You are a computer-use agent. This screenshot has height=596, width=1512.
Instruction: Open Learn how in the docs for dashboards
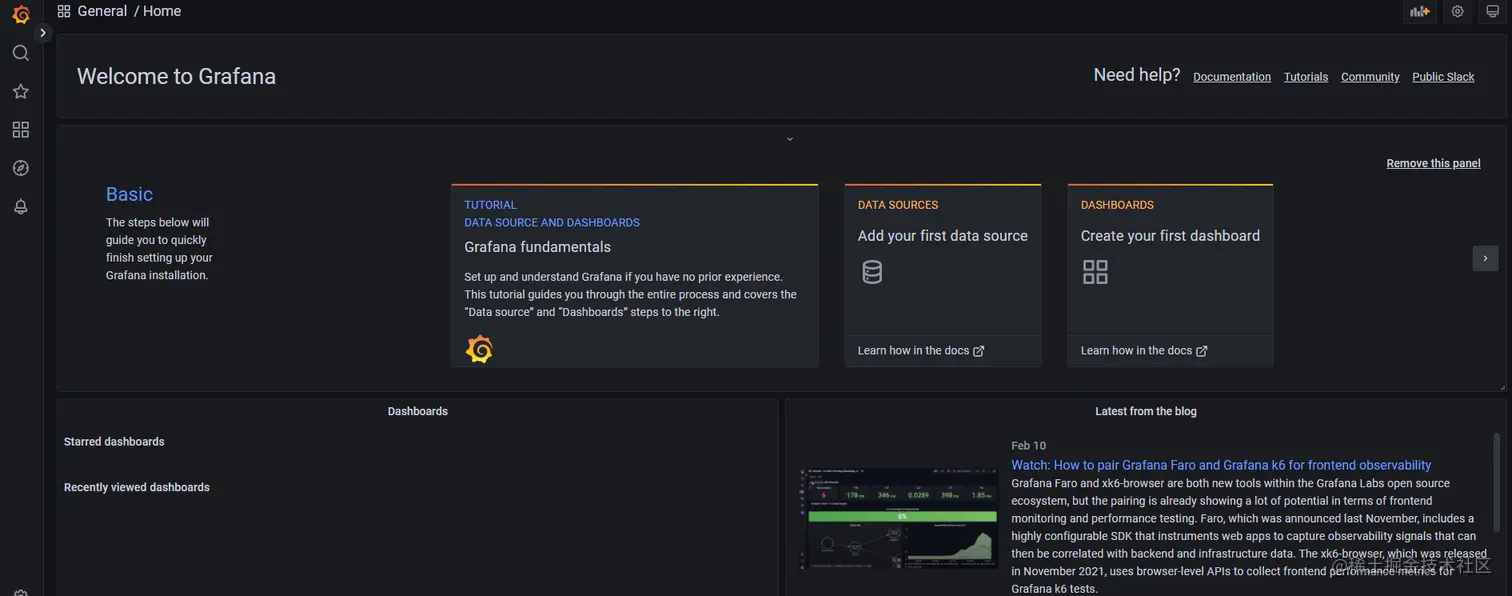pos(1144,351)
